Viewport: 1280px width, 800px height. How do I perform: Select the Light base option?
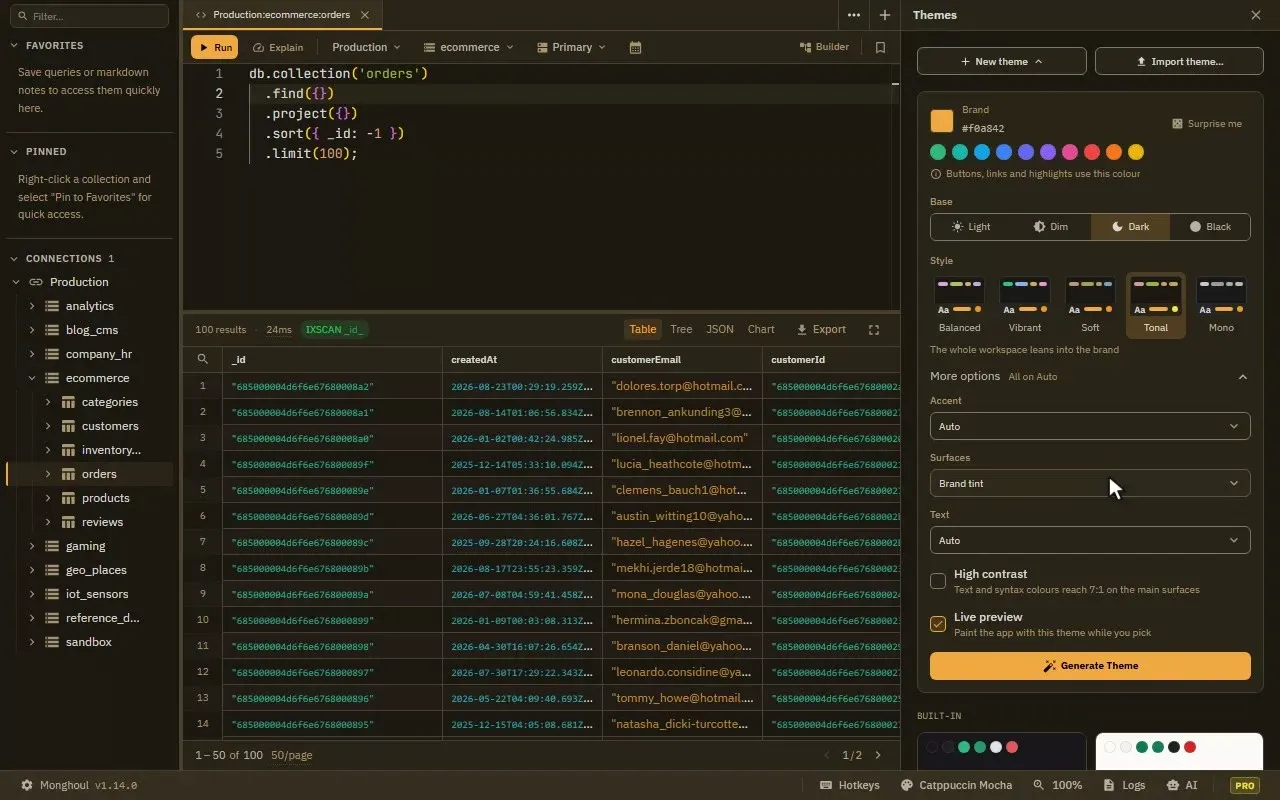[970, 227]
